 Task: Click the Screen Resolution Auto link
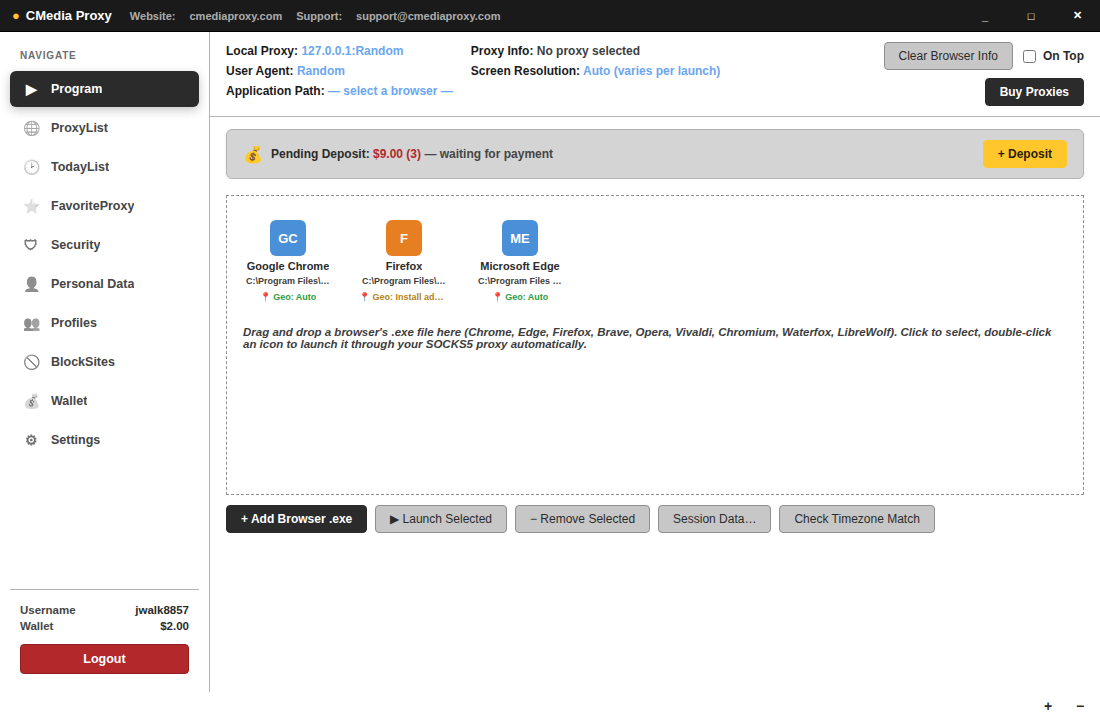click(x=652, y=71)
